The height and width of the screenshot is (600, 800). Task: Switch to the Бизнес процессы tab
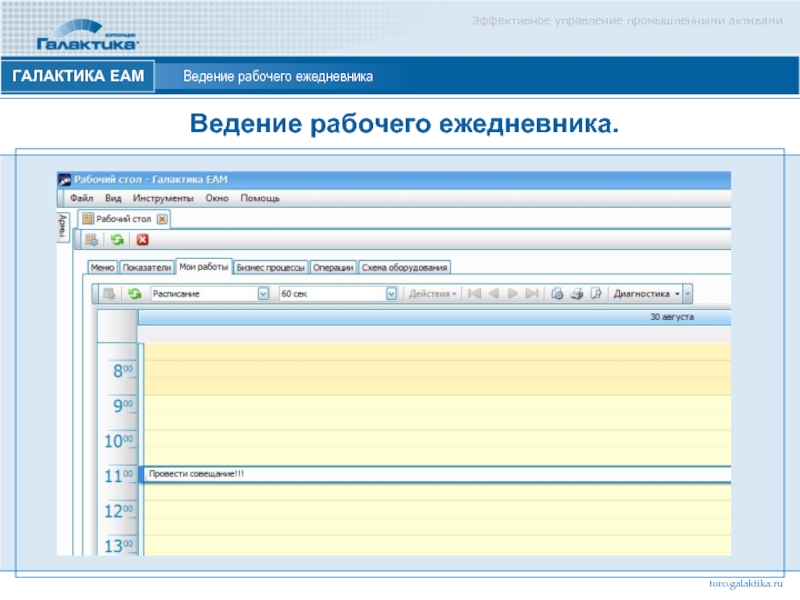pyautogui.click(x=271, y=267)
